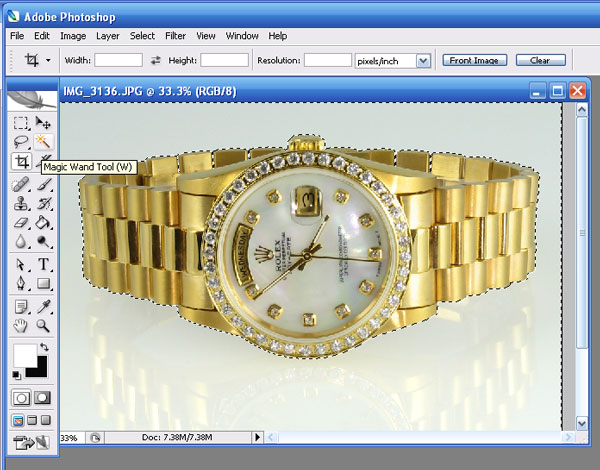Click the Width input field

[x=119, y=60]
